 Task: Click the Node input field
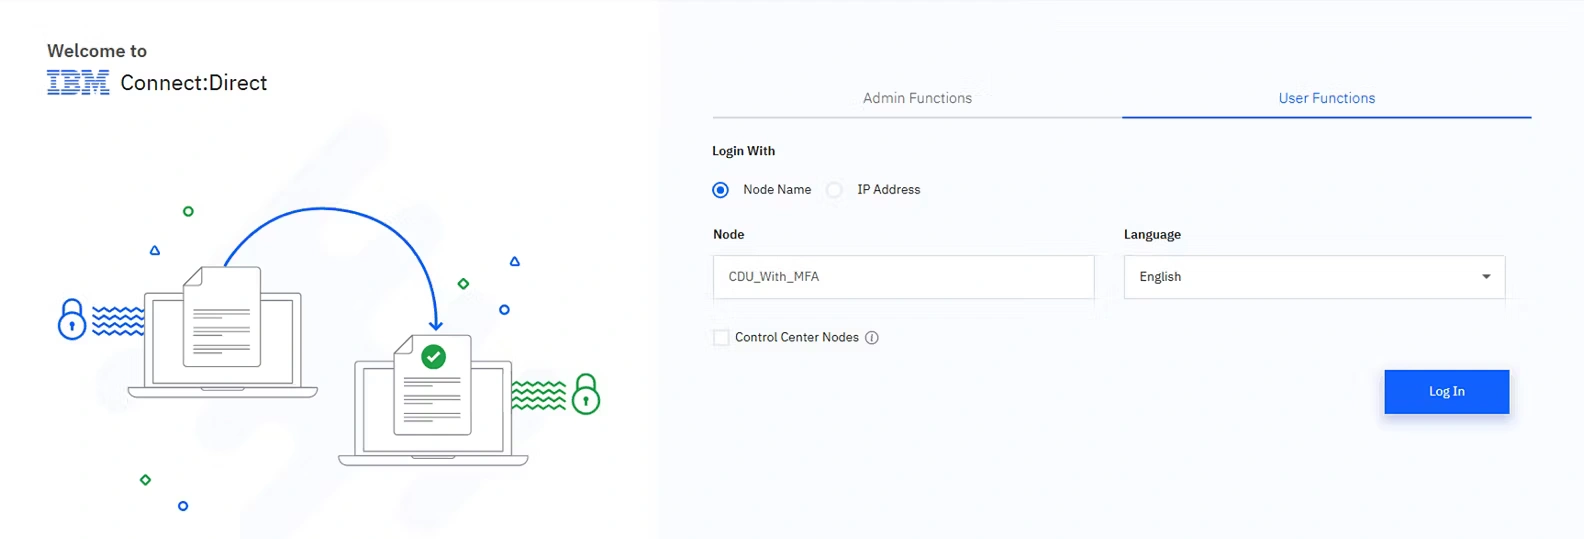tap(903, 277)
